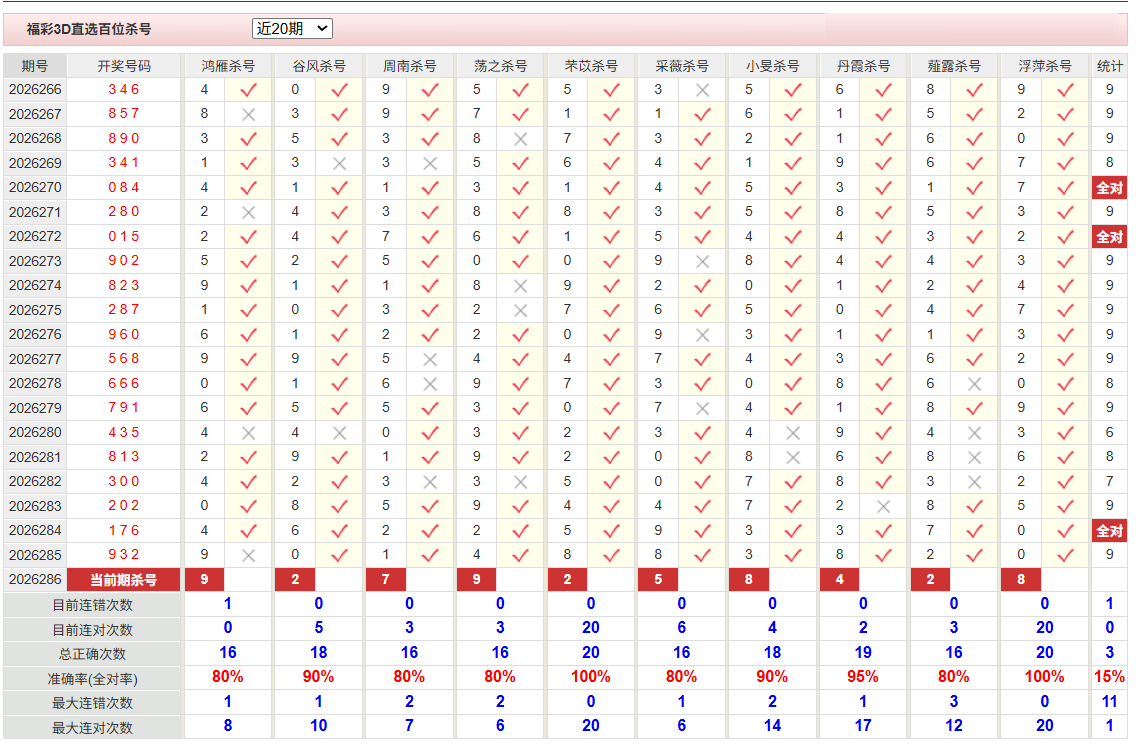Click the check mark for 谷风杀号 in row 2026284
Image resolution: width=1141 pixels, height=754 pixels.
(x=339, y=531)
